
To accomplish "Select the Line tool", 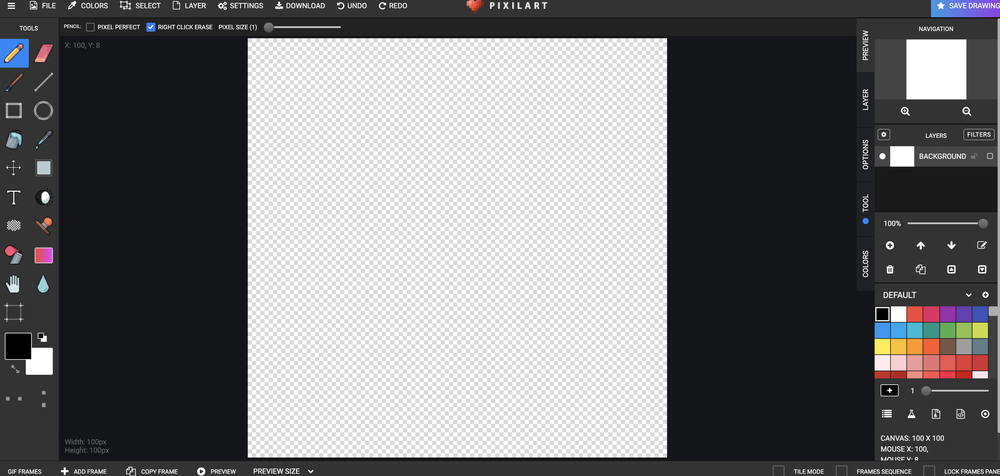I will (43, 82).
